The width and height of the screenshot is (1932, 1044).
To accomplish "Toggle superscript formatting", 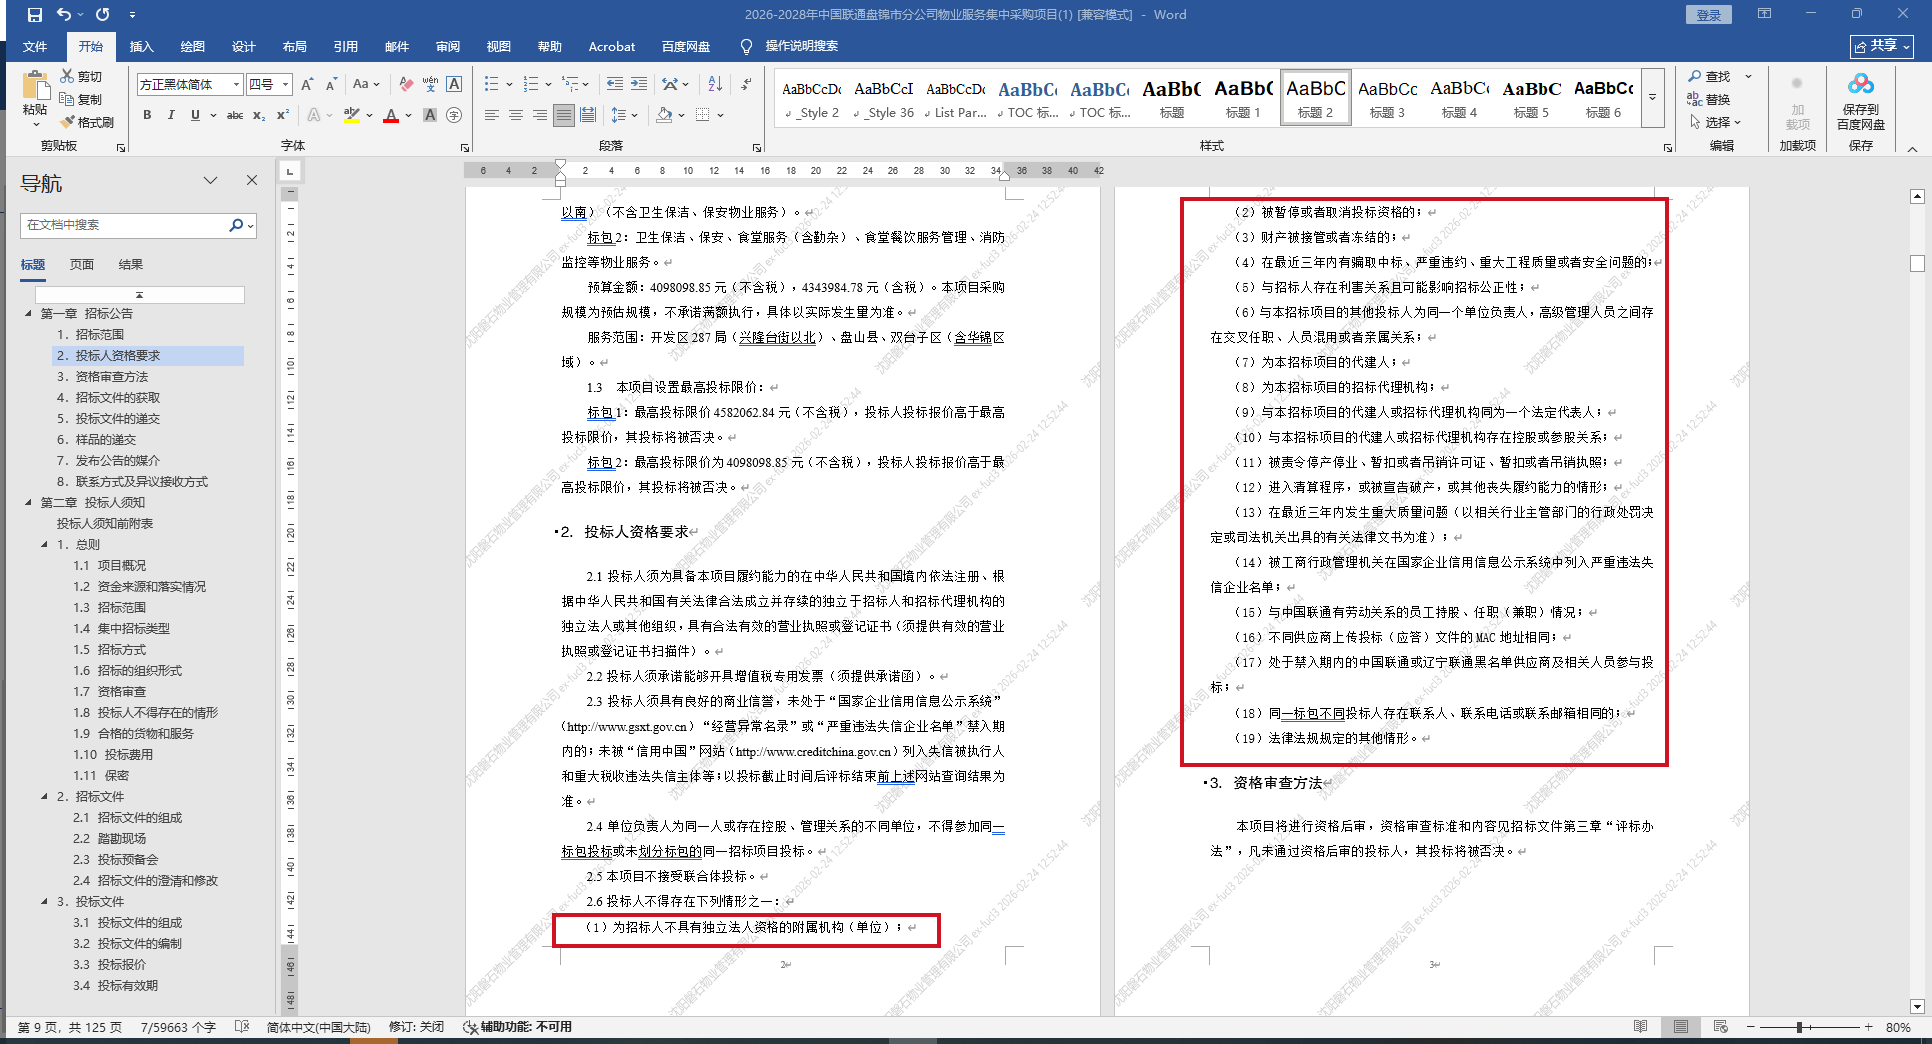I will click(x=283, y=115).
